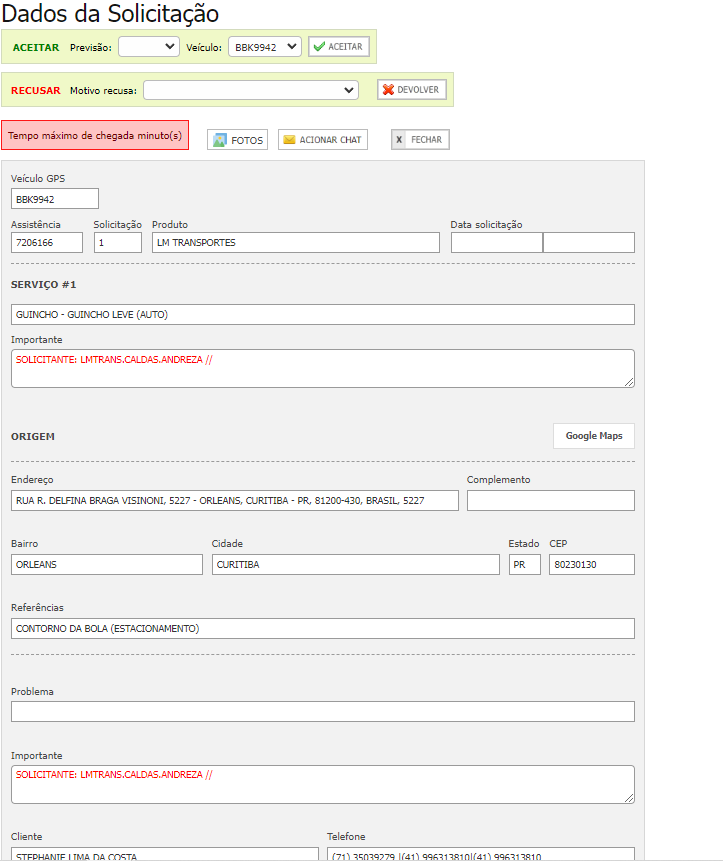Click the first Data solicitação field
The image size is (723, 861).
click(x=496, y=243)
